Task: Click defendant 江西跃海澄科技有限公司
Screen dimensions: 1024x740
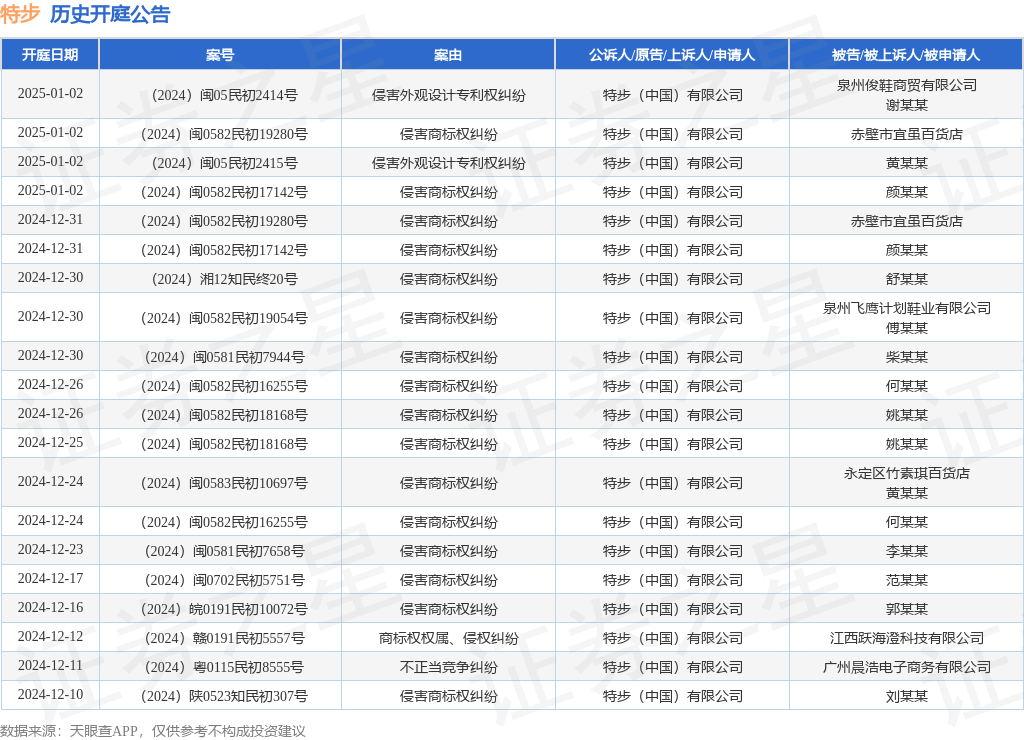Action: pos(906,638)
